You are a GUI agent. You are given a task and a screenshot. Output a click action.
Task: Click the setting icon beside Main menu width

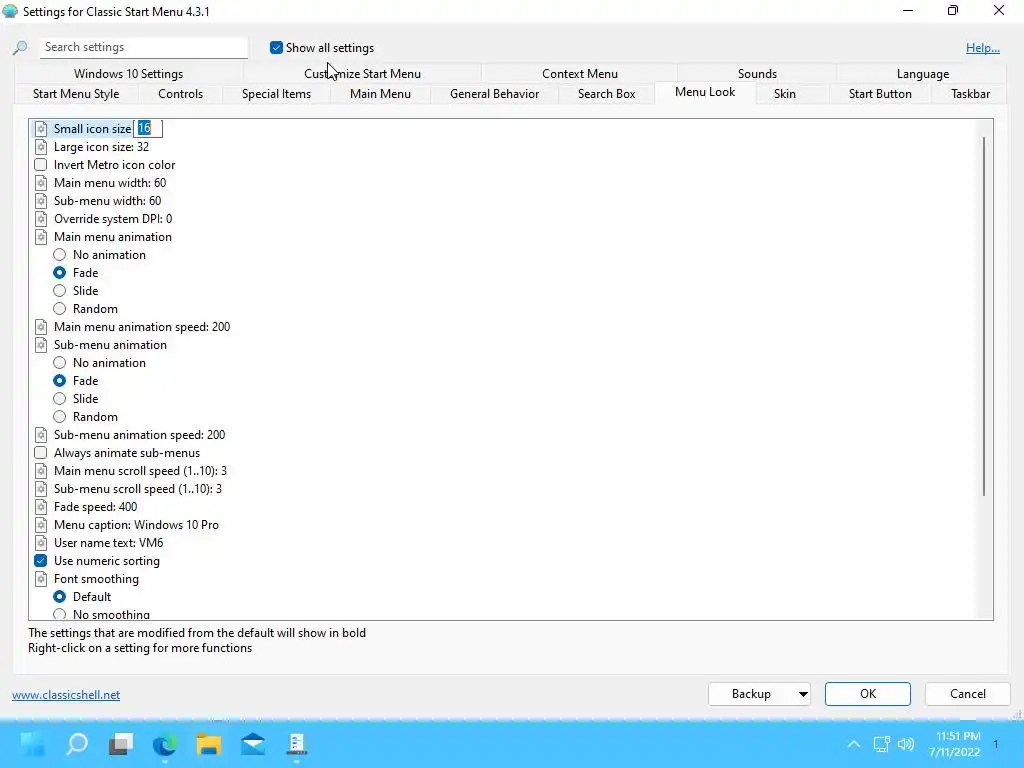40,183
